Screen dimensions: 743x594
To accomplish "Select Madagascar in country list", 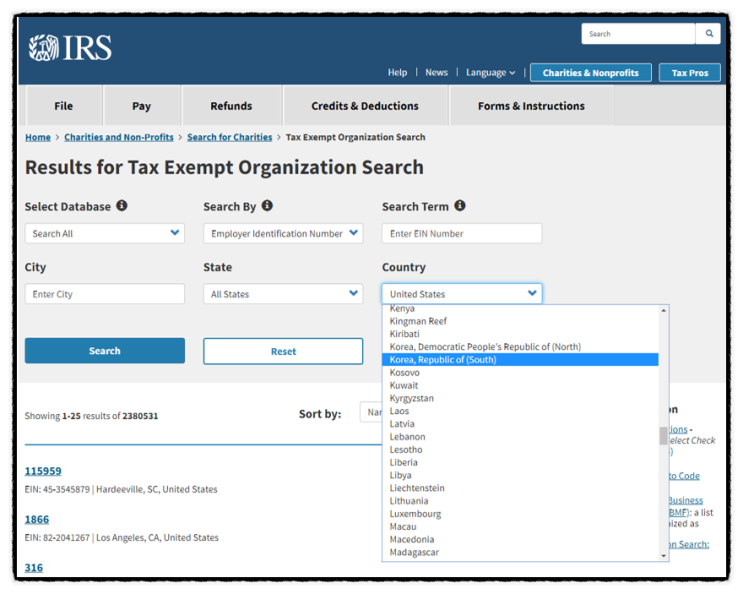I will coord(520,552).
